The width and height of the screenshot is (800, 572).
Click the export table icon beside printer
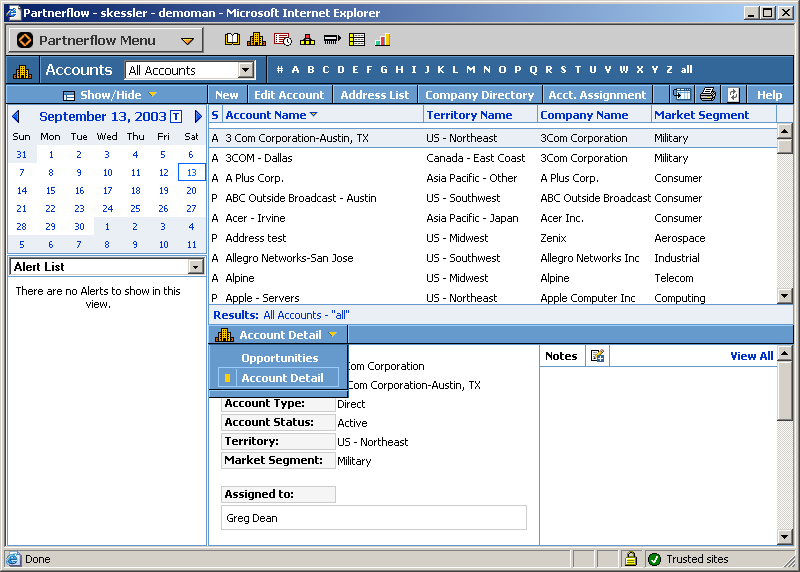point(682,94)
